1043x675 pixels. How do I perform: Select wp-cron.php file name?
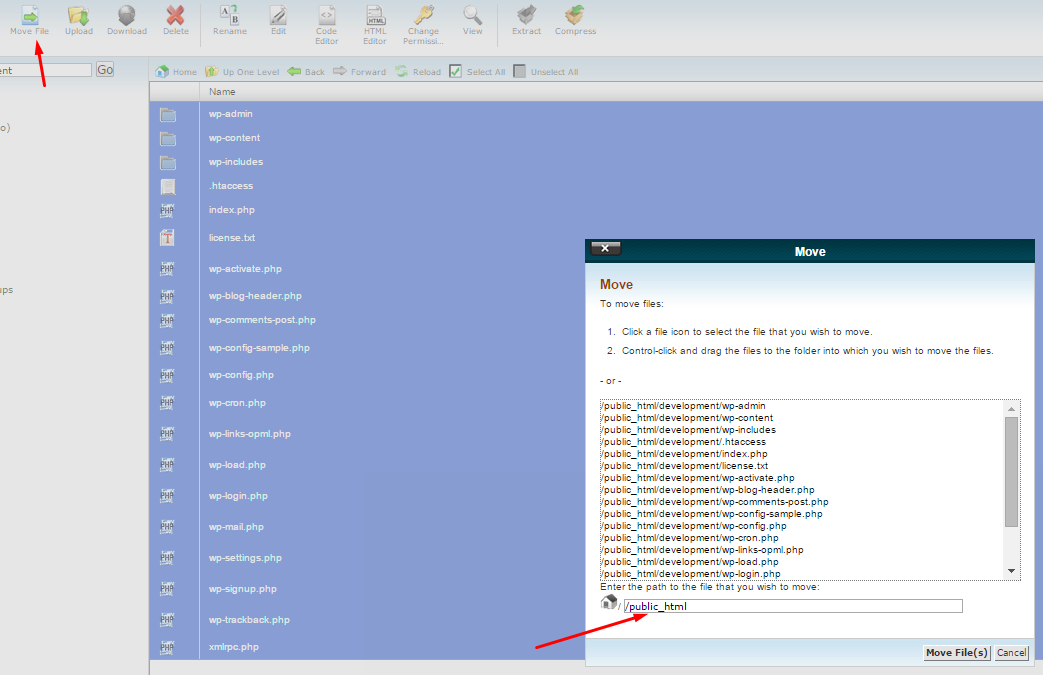tap(237, 403)
